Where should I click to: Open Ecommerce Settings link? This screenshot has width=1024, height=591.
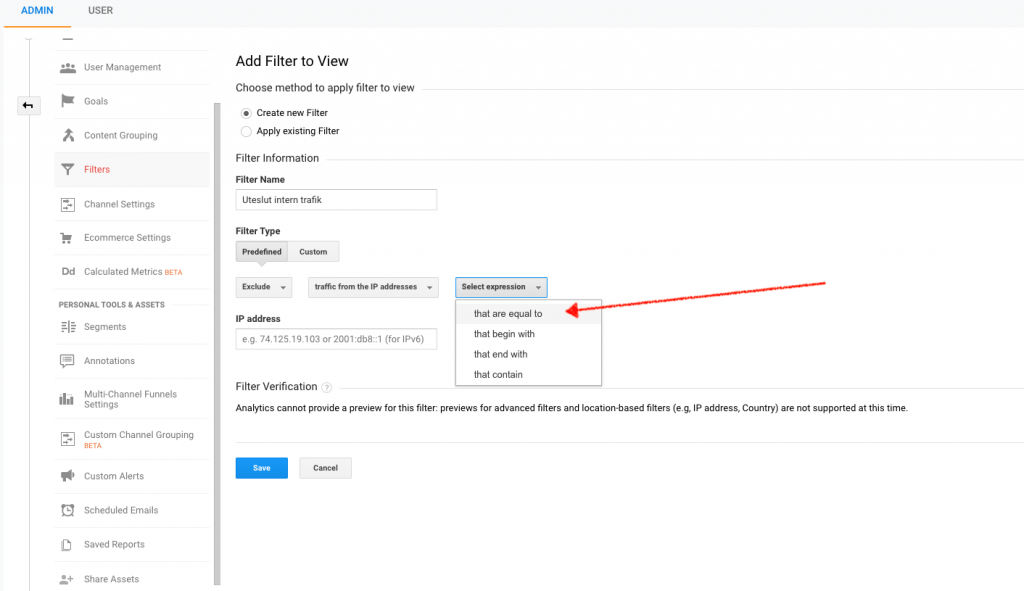tap(127, 238)
